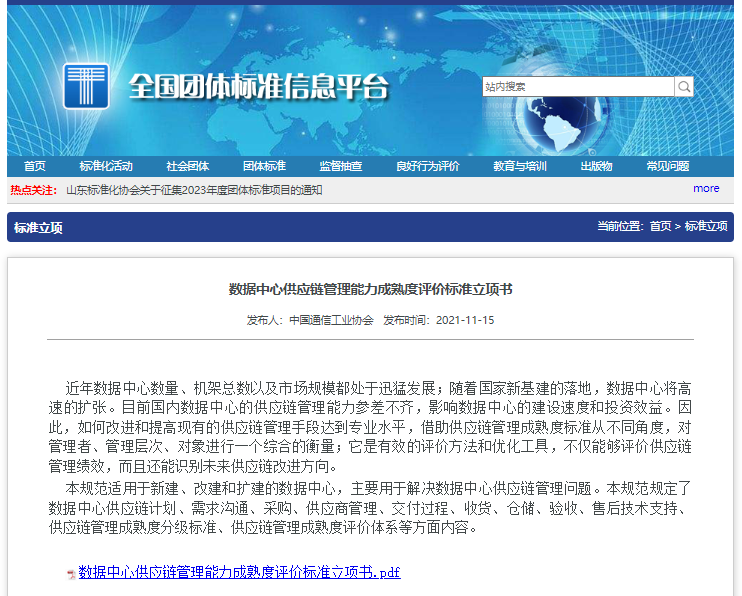Click the 全国团体标准信息平台 site title

(259, 87)
